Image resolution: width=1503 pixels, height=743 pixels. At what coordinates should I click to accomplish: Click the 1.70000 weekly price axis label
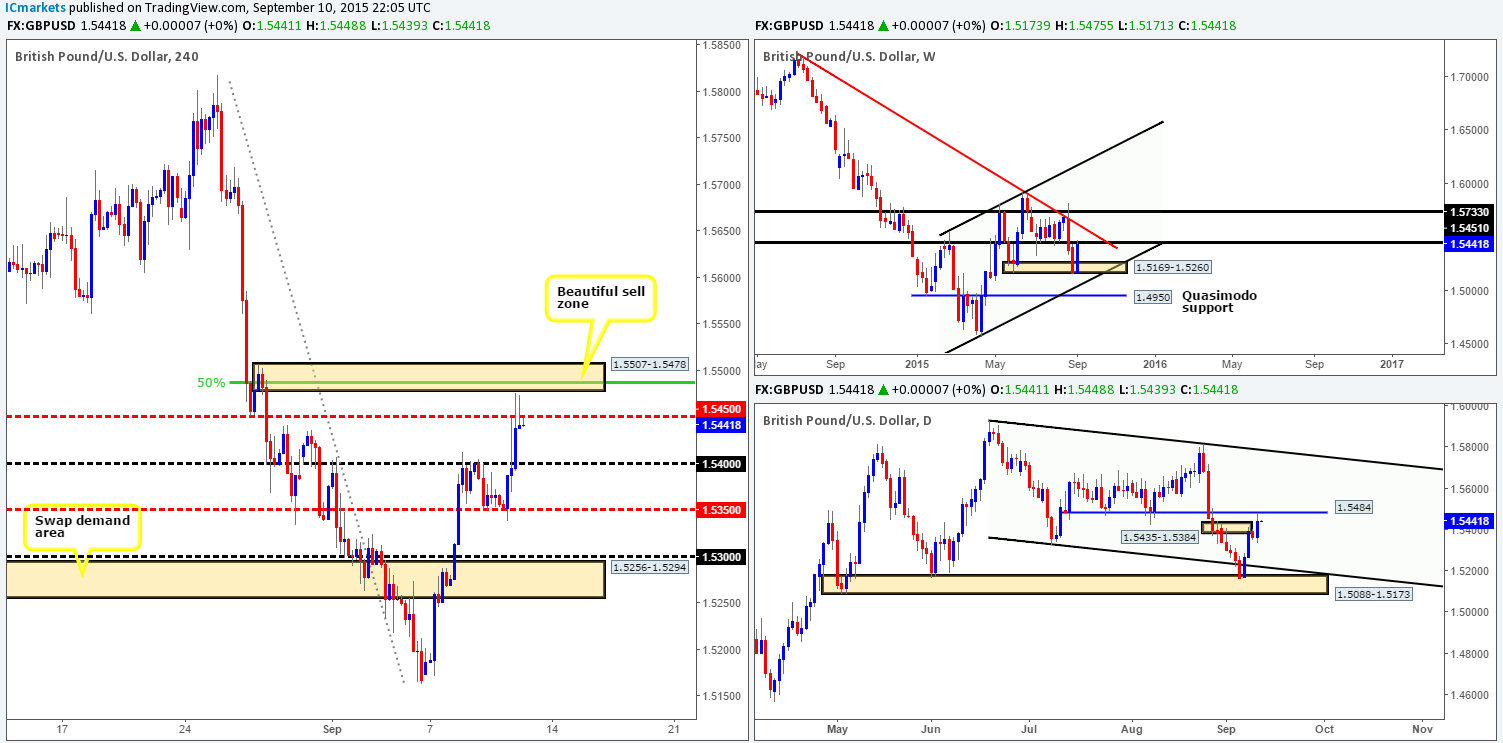point(1468,77)
